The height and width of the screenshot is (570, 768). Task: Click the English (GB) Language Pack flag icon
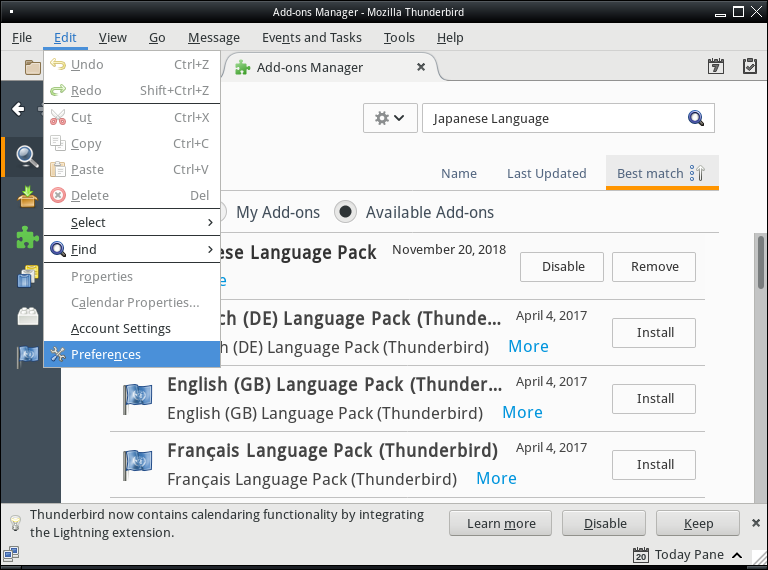pos(137,398)
